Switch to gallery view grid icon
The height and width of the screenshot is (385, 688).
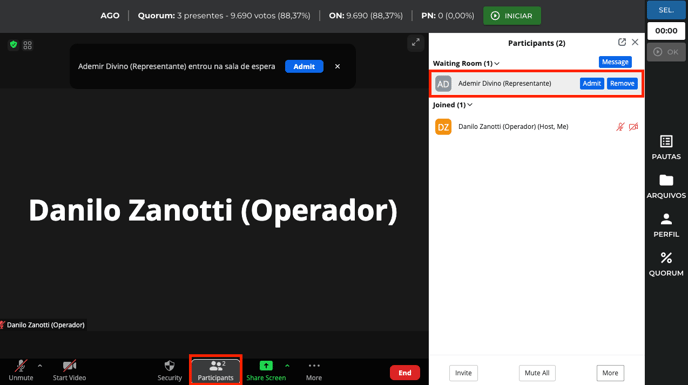[28, 45]
